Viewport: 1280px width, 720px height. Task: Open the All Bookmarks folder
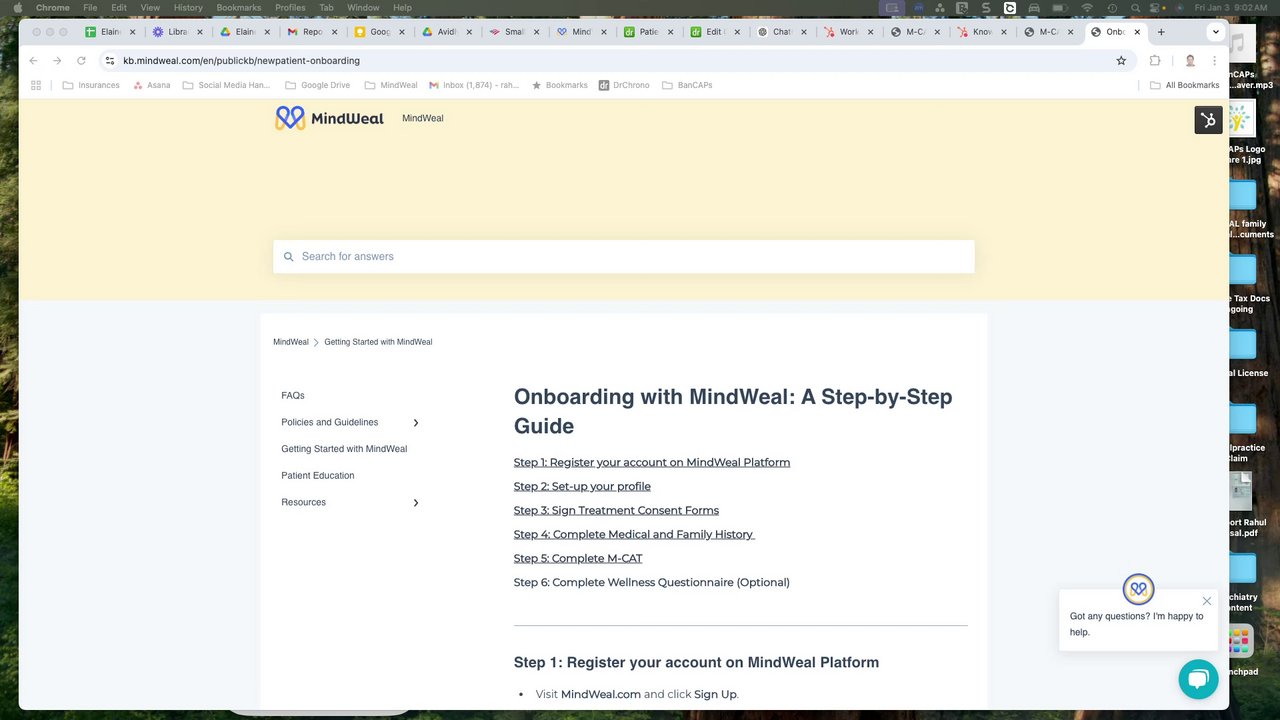click(x=1185, y=85)
